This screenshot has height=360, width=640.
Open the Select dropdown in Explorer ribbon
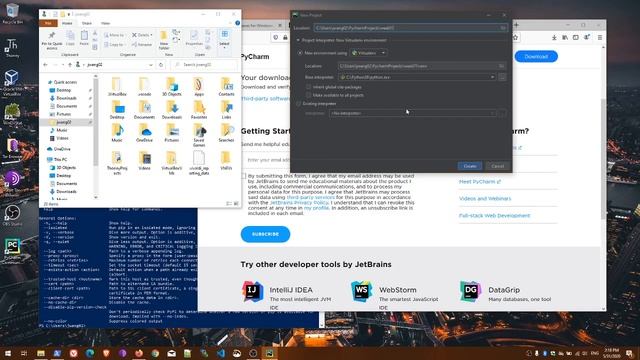(224, 40)
